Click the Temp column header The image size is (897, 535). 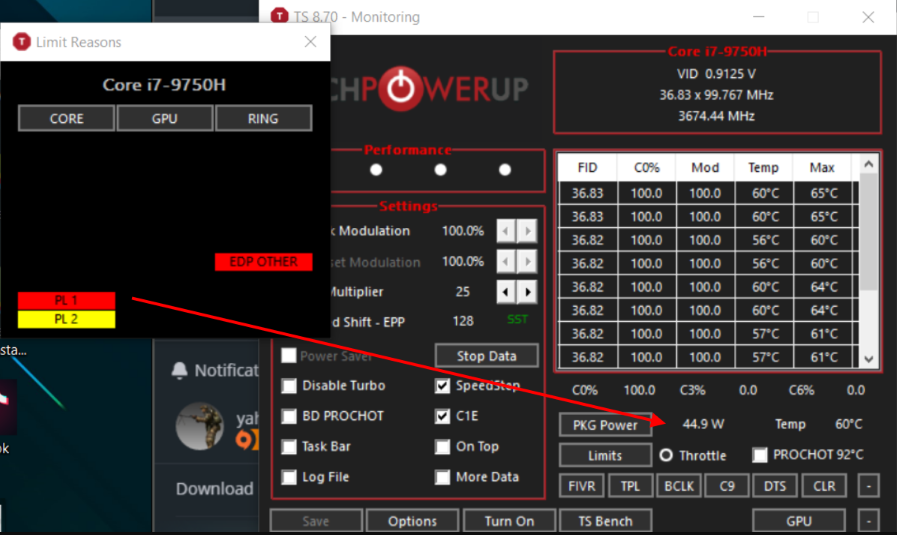point(763,168)
